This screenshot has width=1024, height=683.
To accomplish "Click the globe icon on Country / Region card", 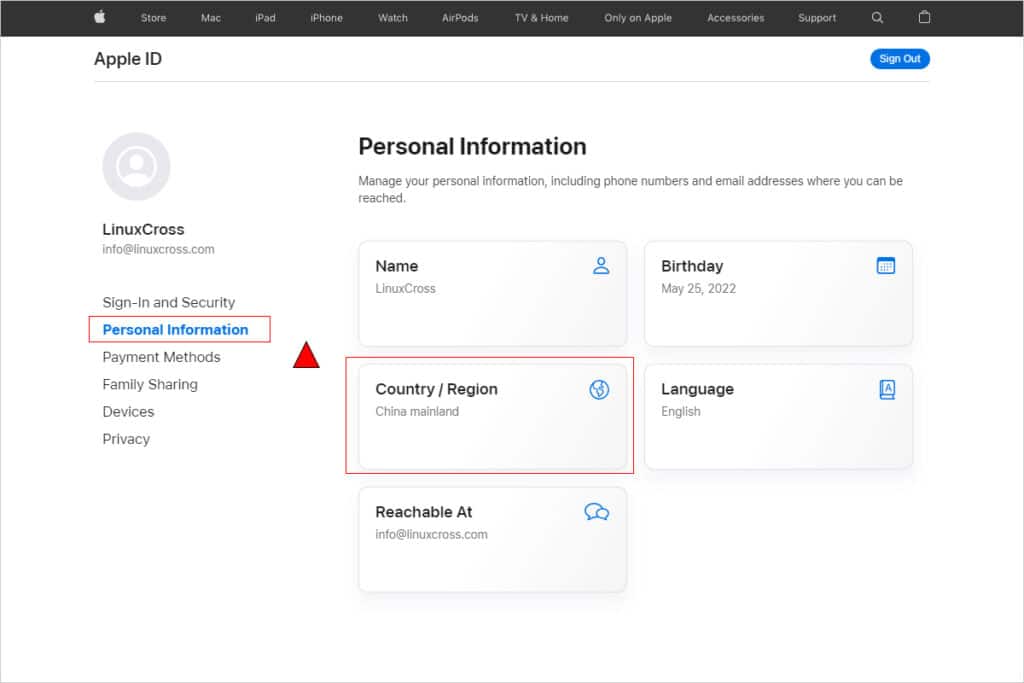I will point(599,389).
